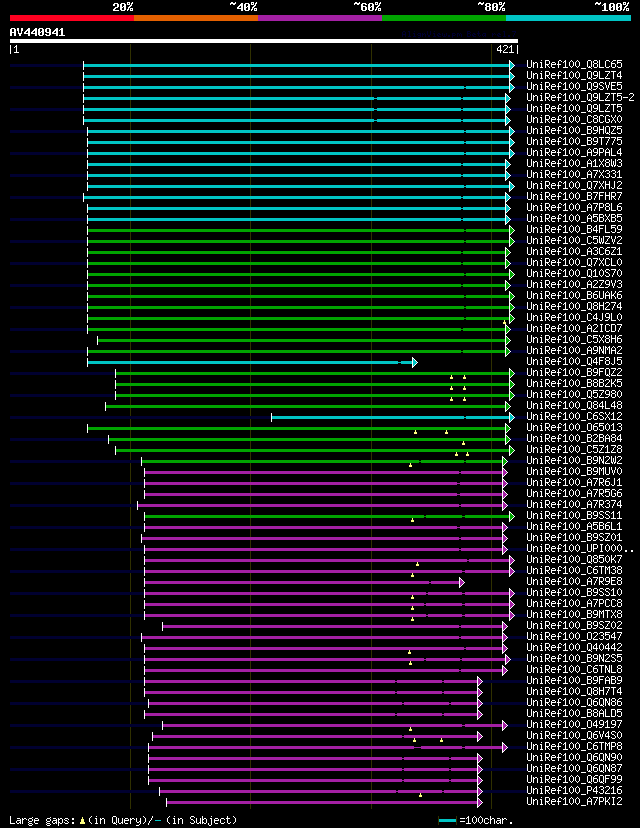The image size is (640, 828).
Task: Click the UniRef100_B4FL59 hit name
Action: click(575, 229)
